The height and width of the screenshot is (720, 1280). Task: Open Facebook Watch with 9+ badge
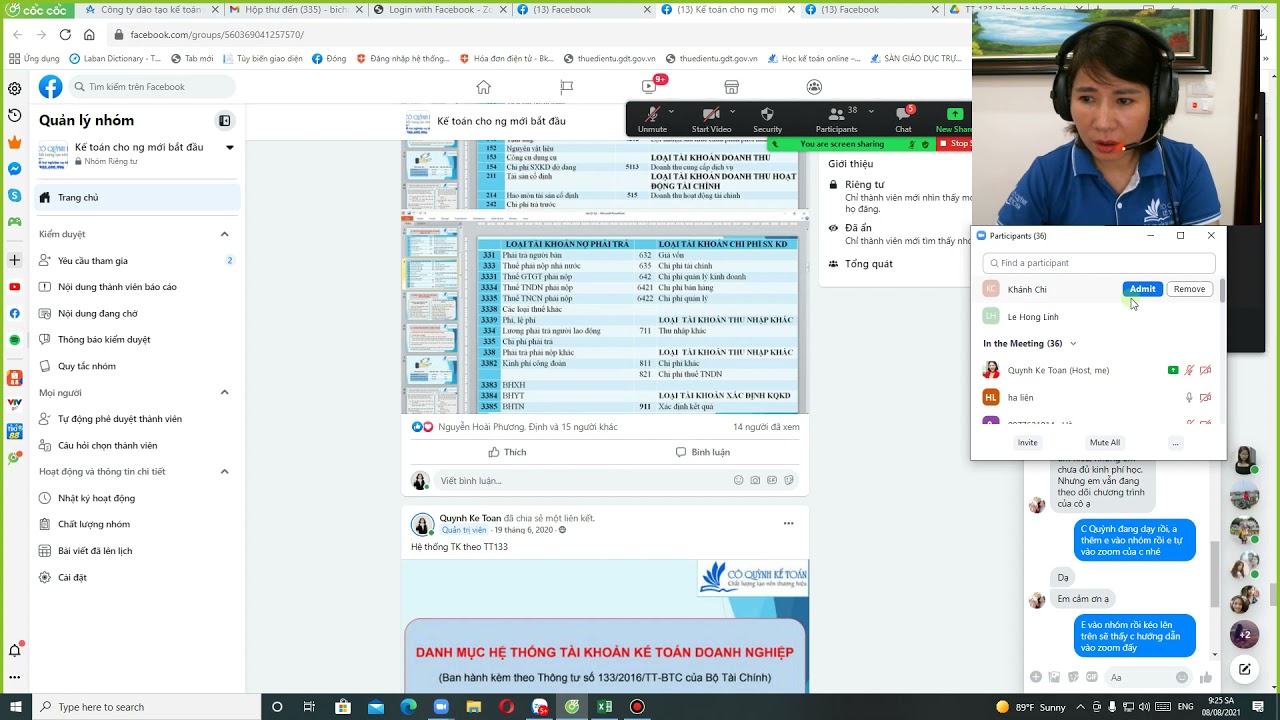pyautogui.click(x=650, y=86)
